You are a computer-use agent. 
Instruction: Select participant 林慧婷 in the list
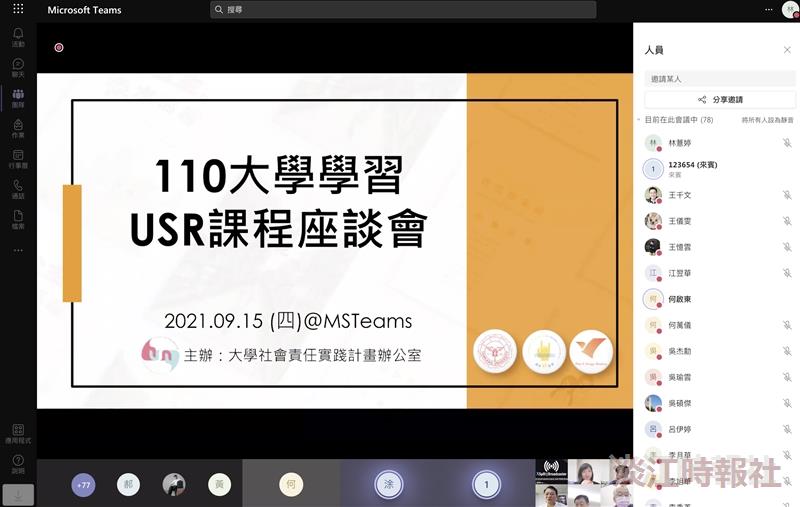[x=719, y=143]
